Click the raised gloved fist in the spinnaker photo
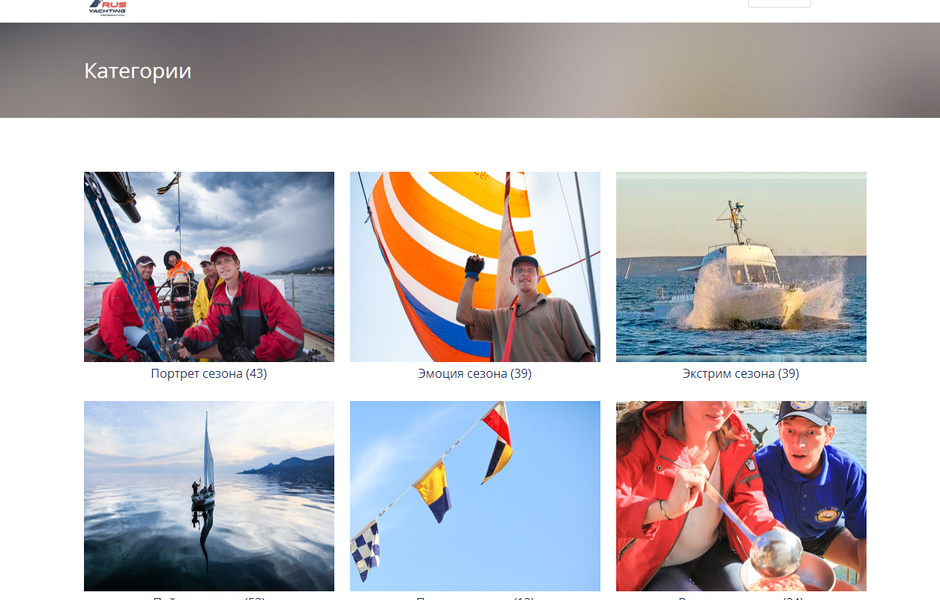 474,267
